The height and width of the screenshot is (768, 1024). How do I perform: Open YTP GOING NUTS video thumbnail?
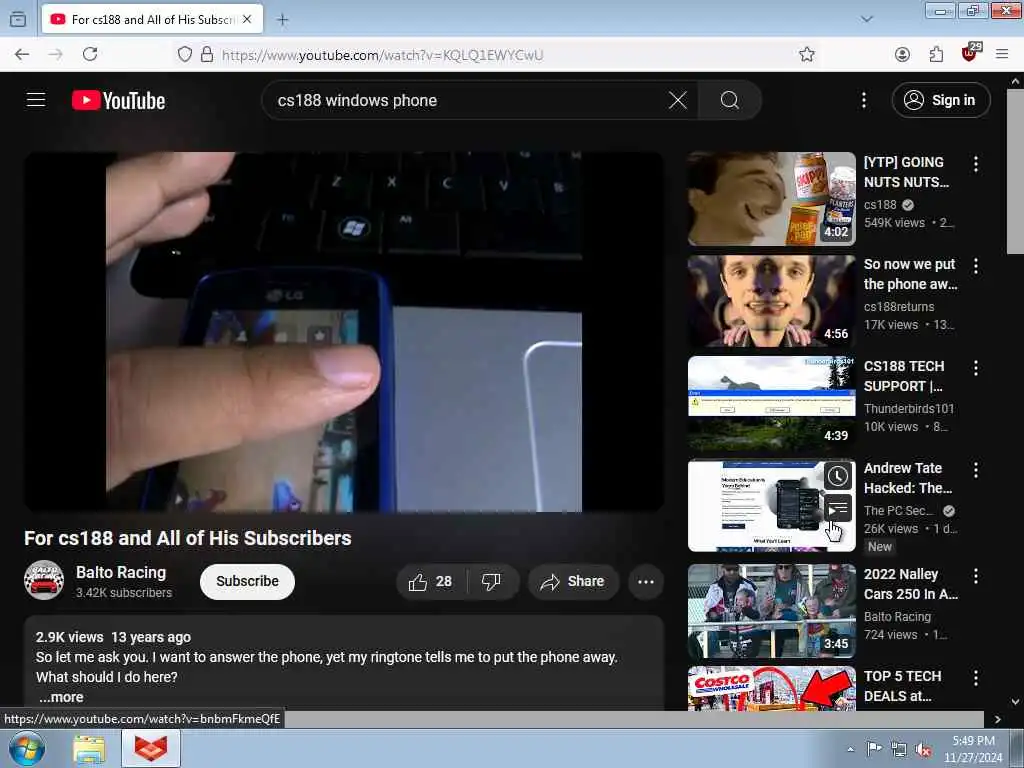click(771, 199)
